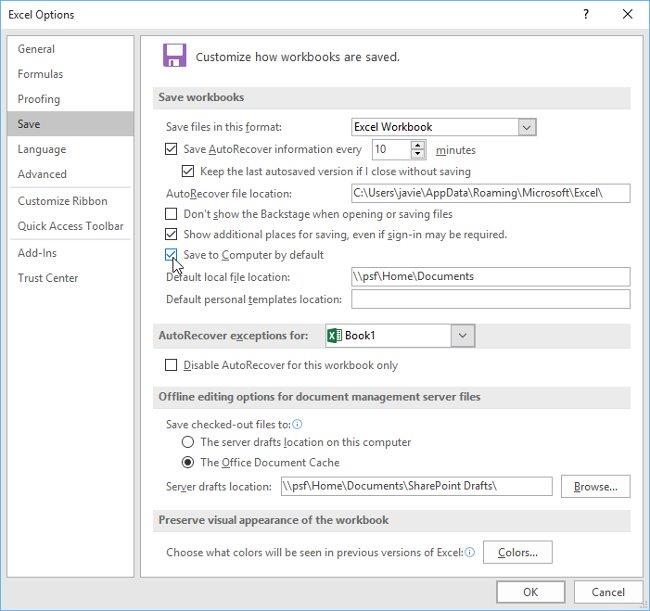The image size is (650, 611).
Task: Uncheck Save to Computer by default
Action: (x=171, y=255)
